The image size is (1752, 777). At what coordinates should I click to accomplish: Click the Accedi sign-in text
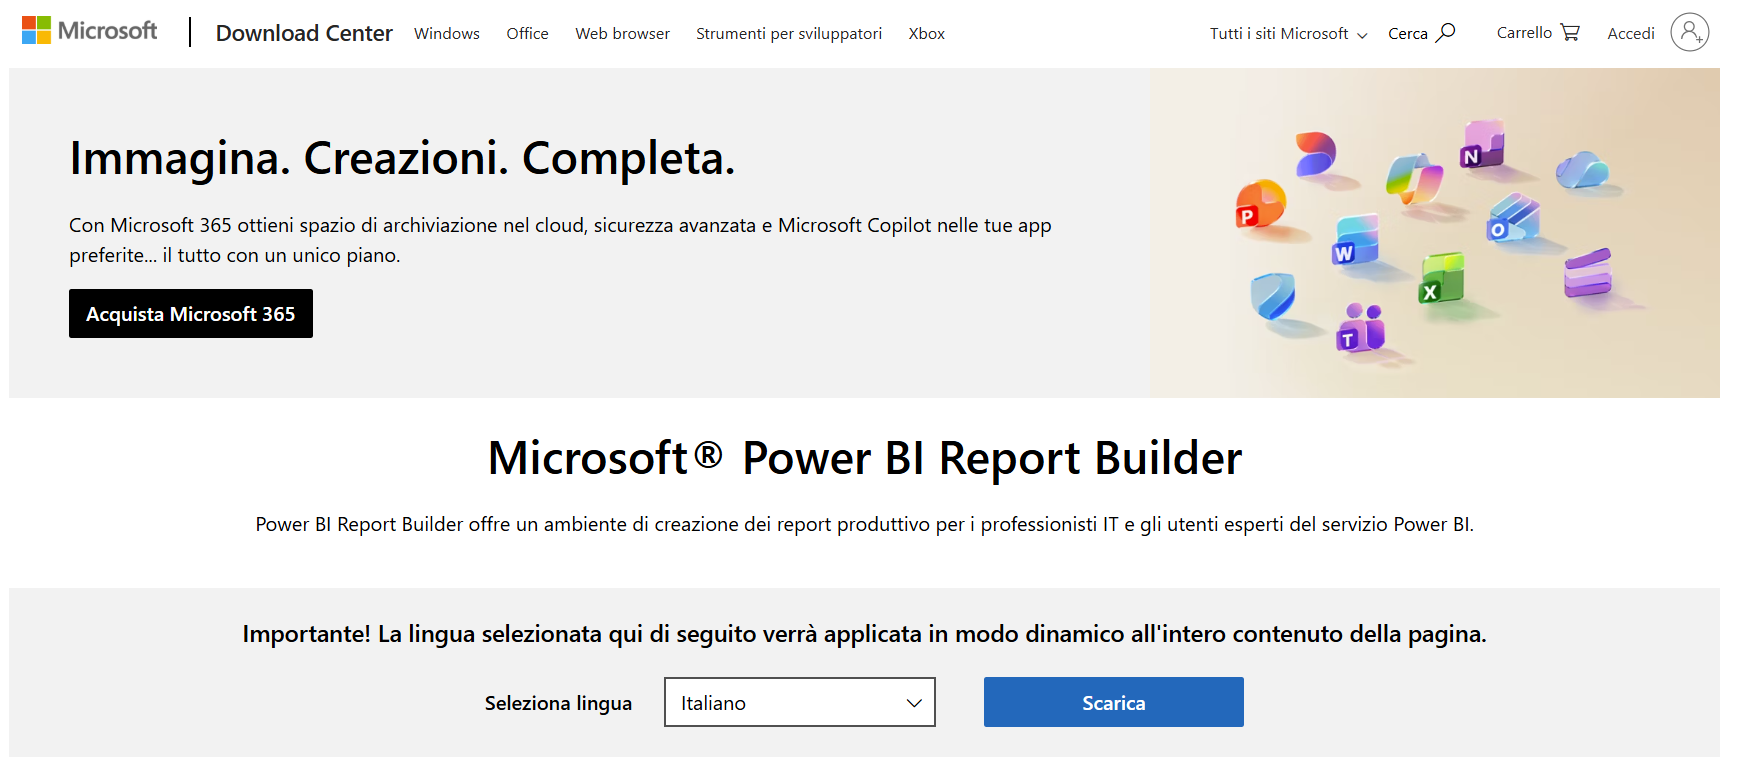(x=1631, y=34)
